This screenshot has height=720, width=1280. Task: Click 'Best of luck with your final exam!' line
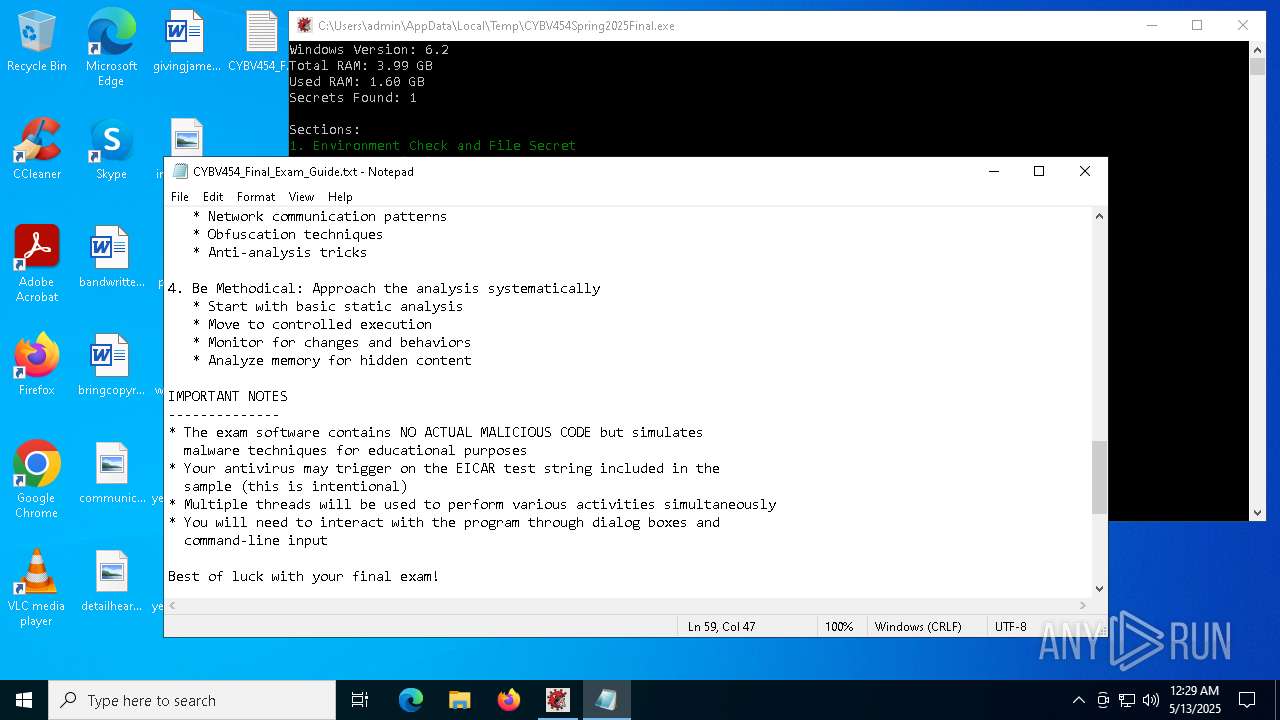304,576
